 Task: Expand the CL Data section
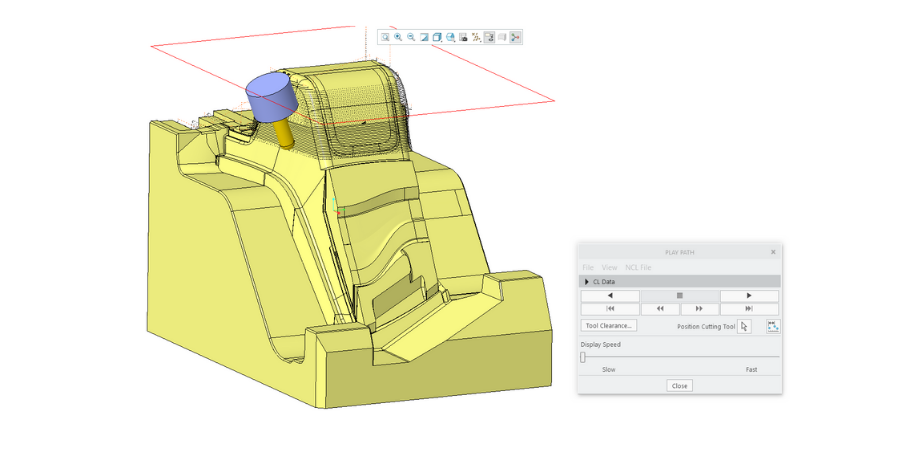[587, 282]
